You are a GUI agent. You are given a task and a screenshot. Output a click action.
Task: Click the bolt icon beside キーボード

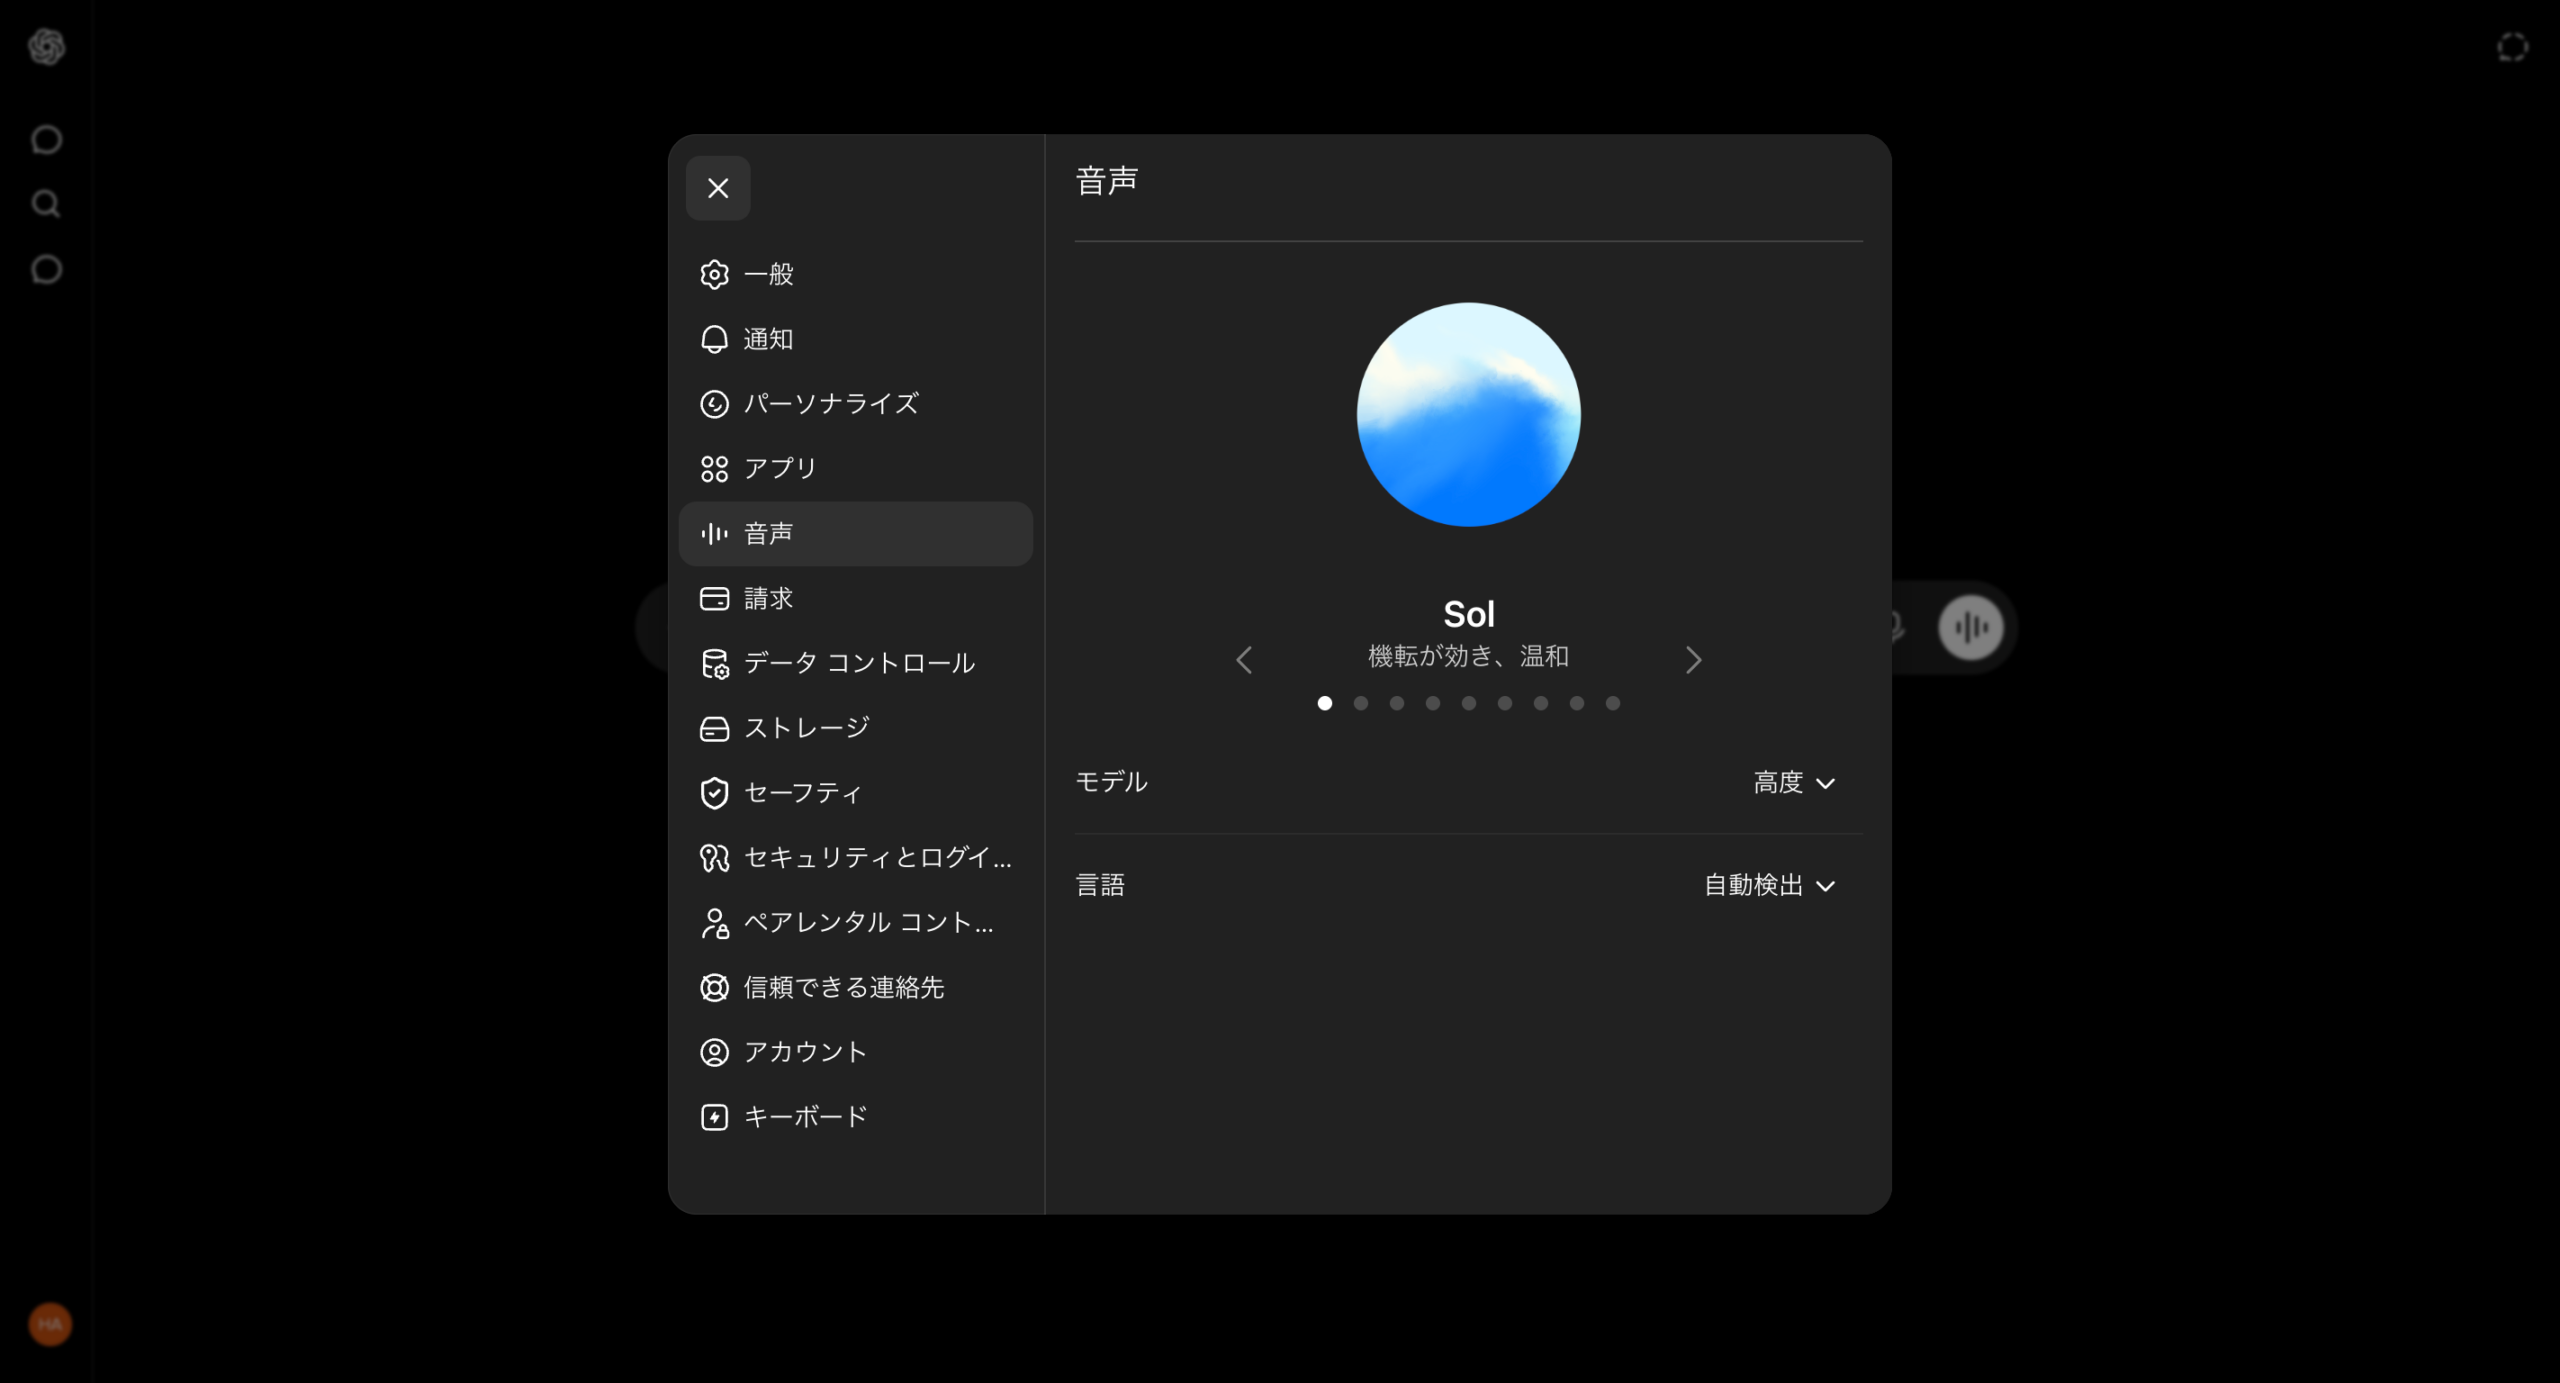click(x=714, y=1117)
